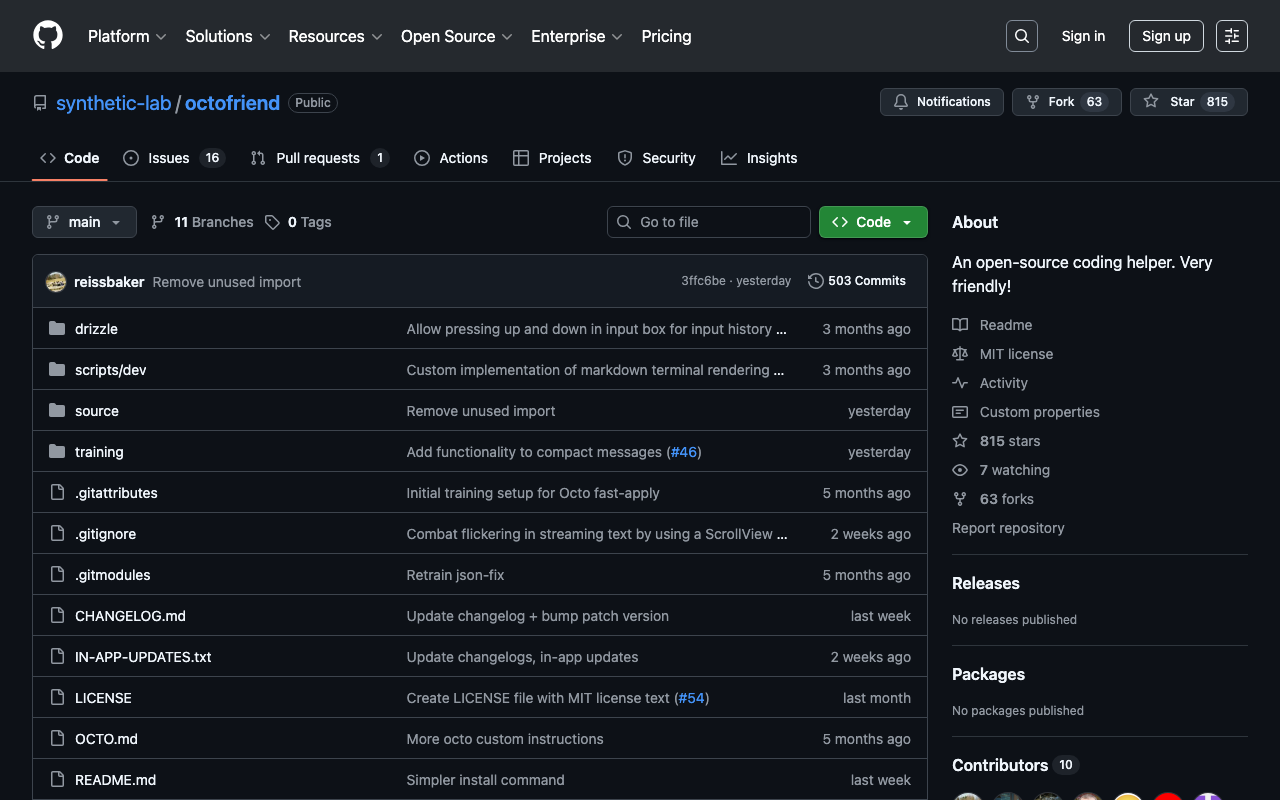Viewport: 1280px width, 800px height.
Task: Open the MIT license link
Action: [1015, 354]
